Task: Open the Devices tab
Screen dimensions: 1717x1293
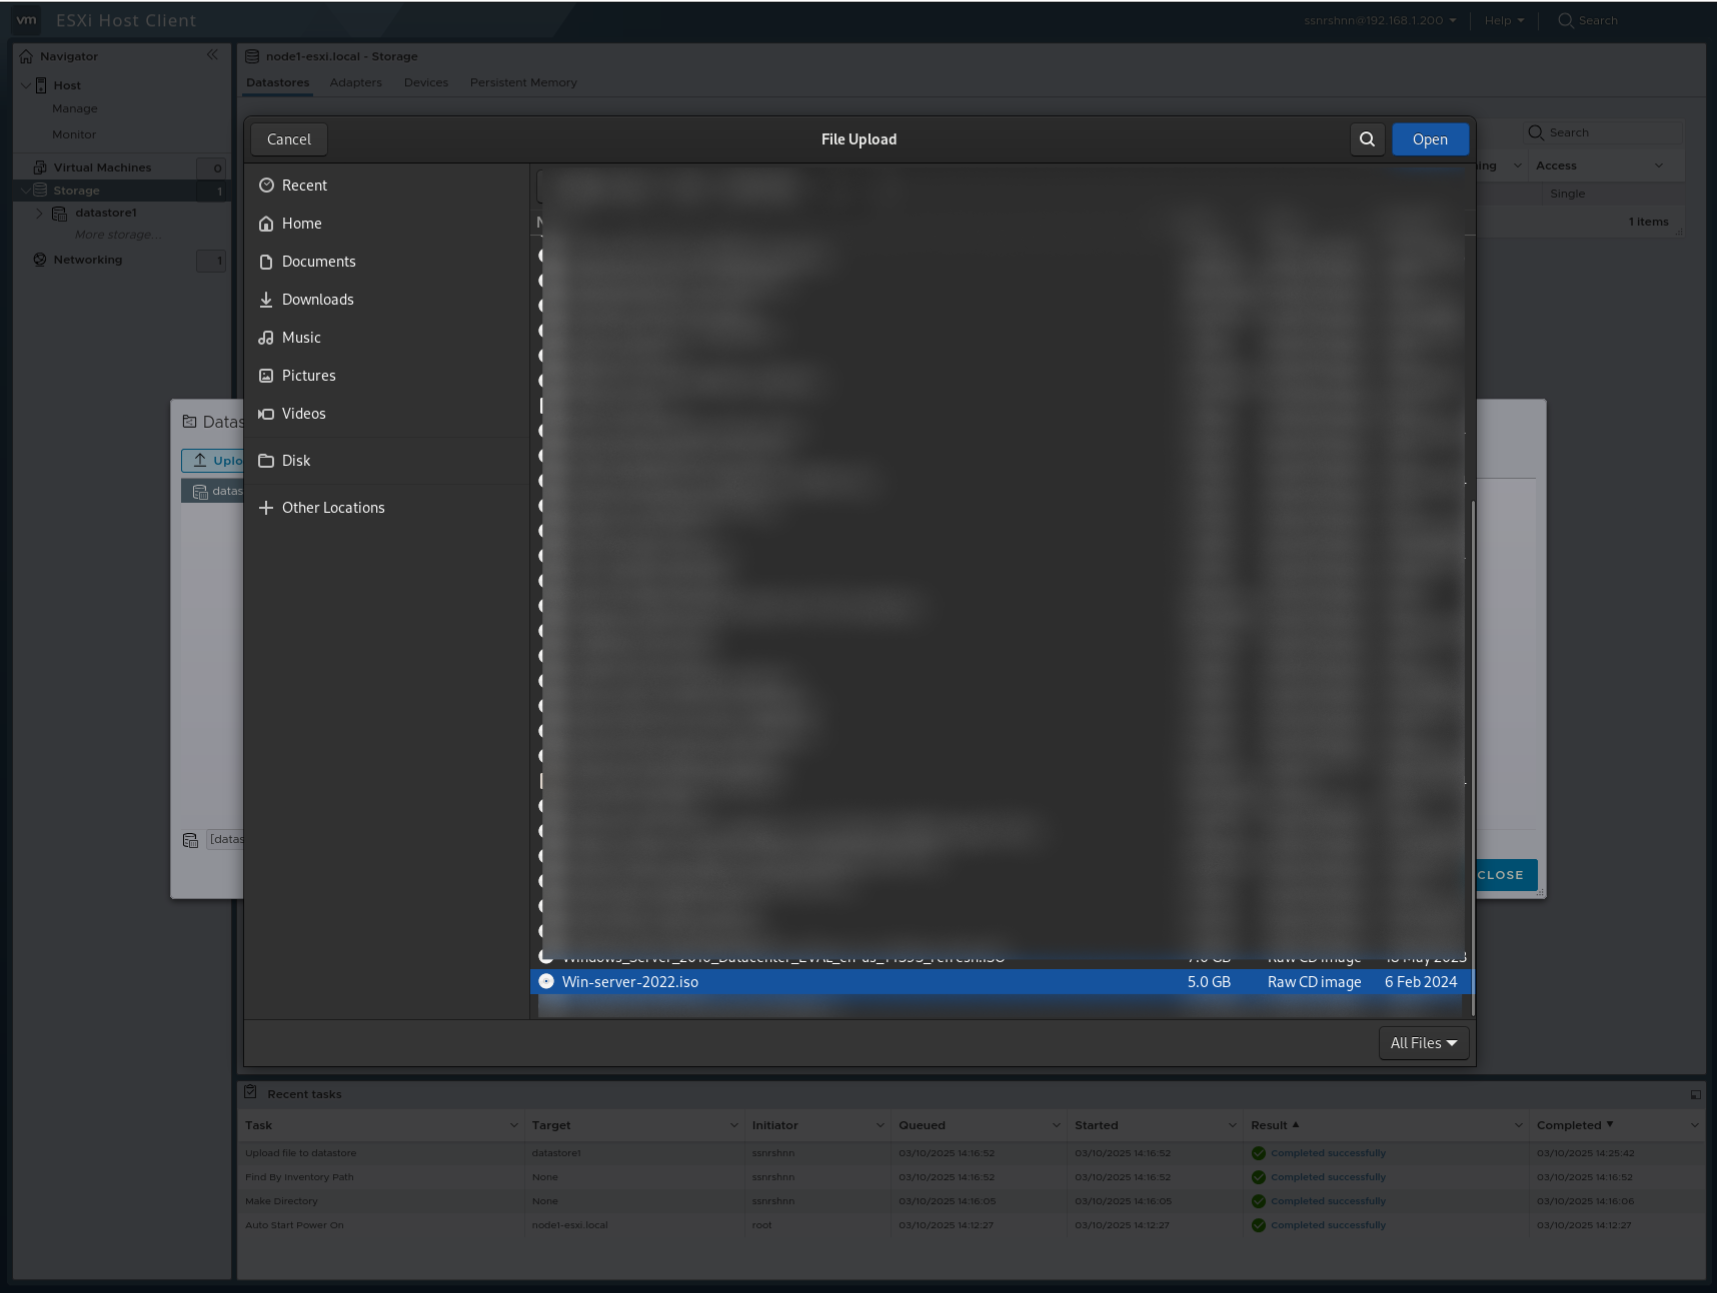Action: point(425,82)
